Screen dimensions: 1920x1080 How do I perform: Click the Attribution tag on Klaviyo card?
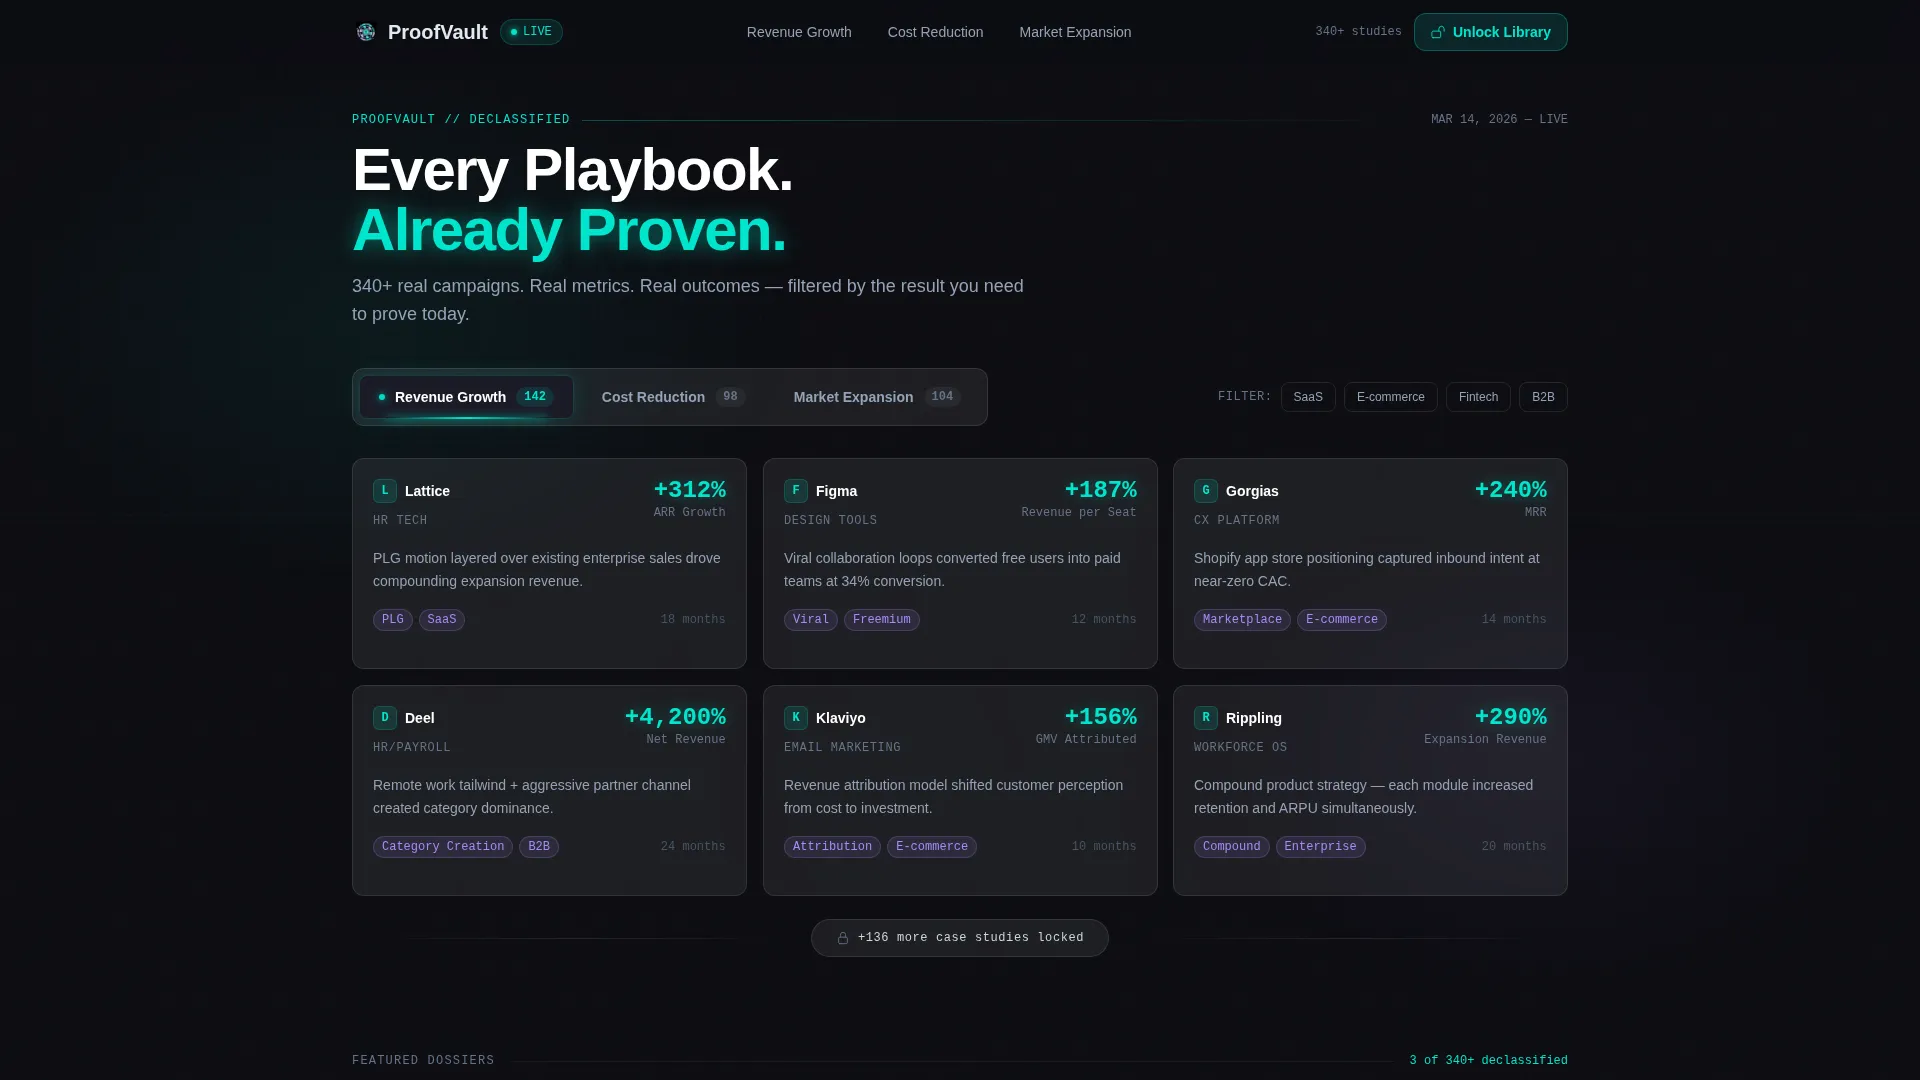click(832, 847)
